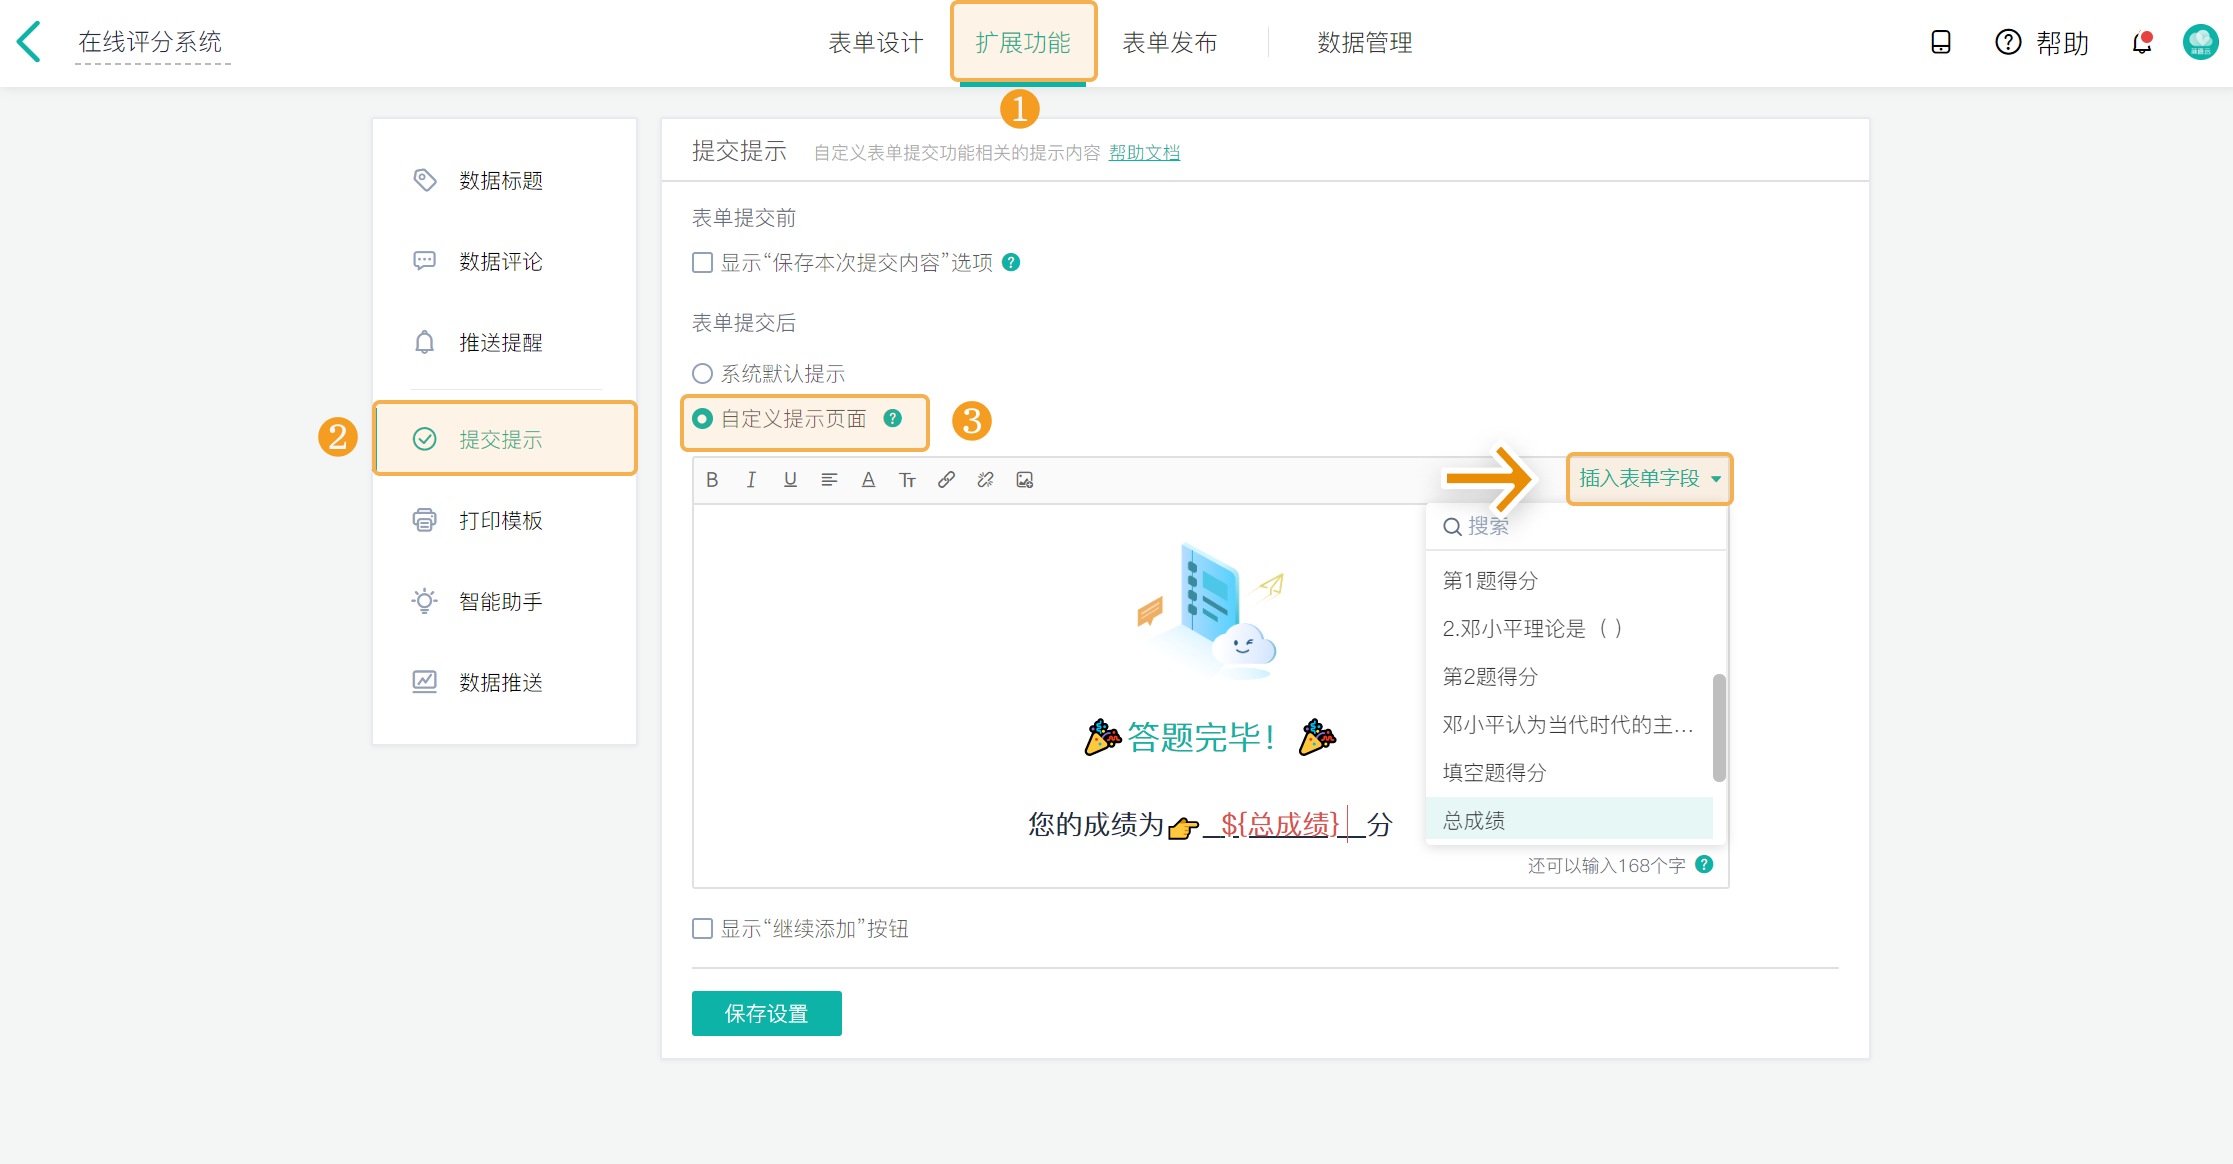Go back with the left arrow

[x=30, y=42]
